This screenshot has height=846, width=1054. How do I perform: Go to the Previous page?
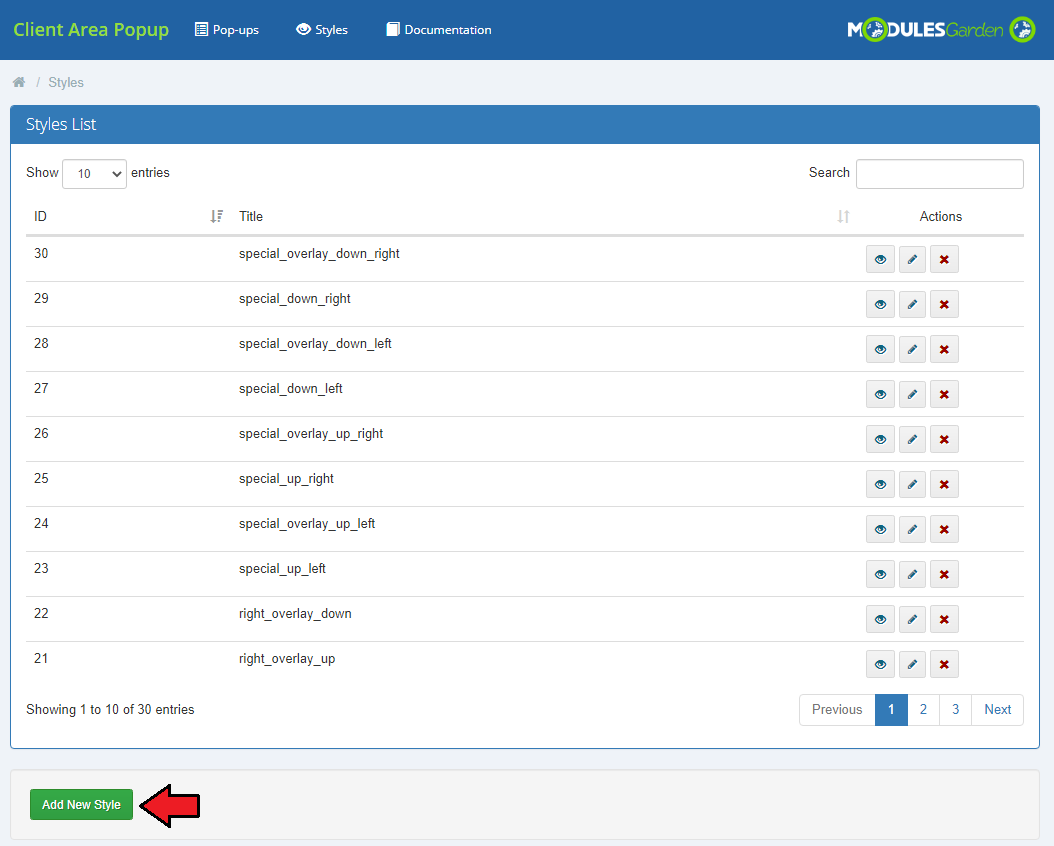837,710
